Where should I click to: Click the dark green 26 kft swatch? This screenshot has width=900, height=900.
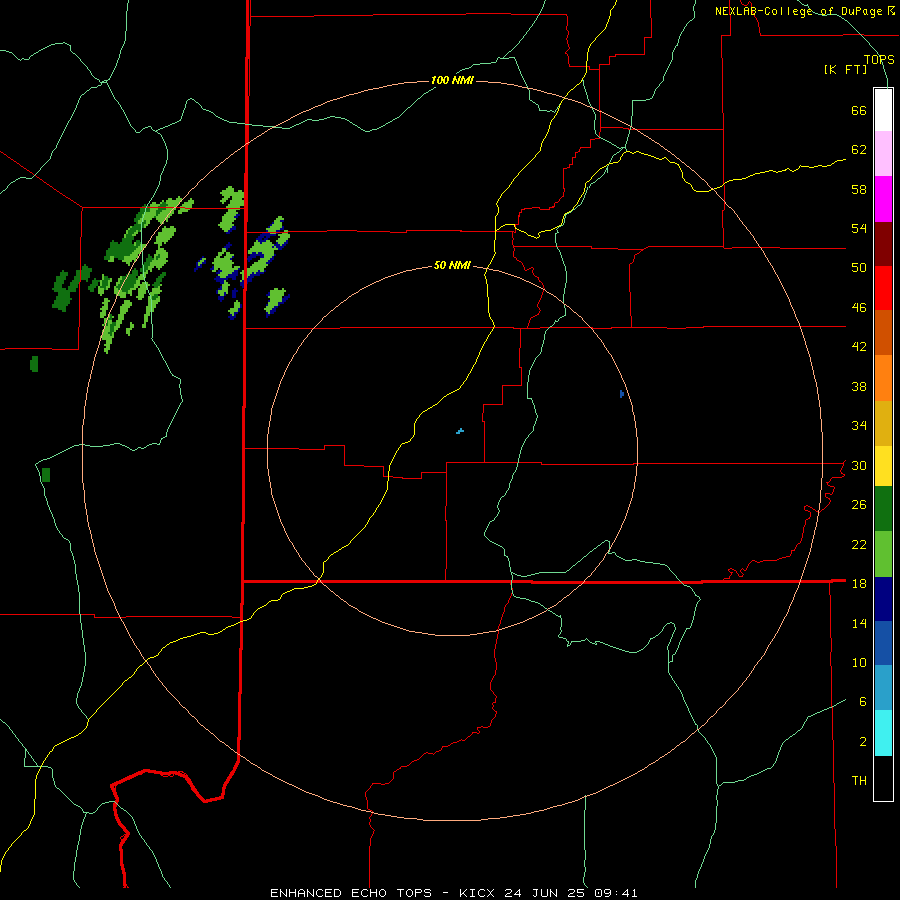point(883,509)
